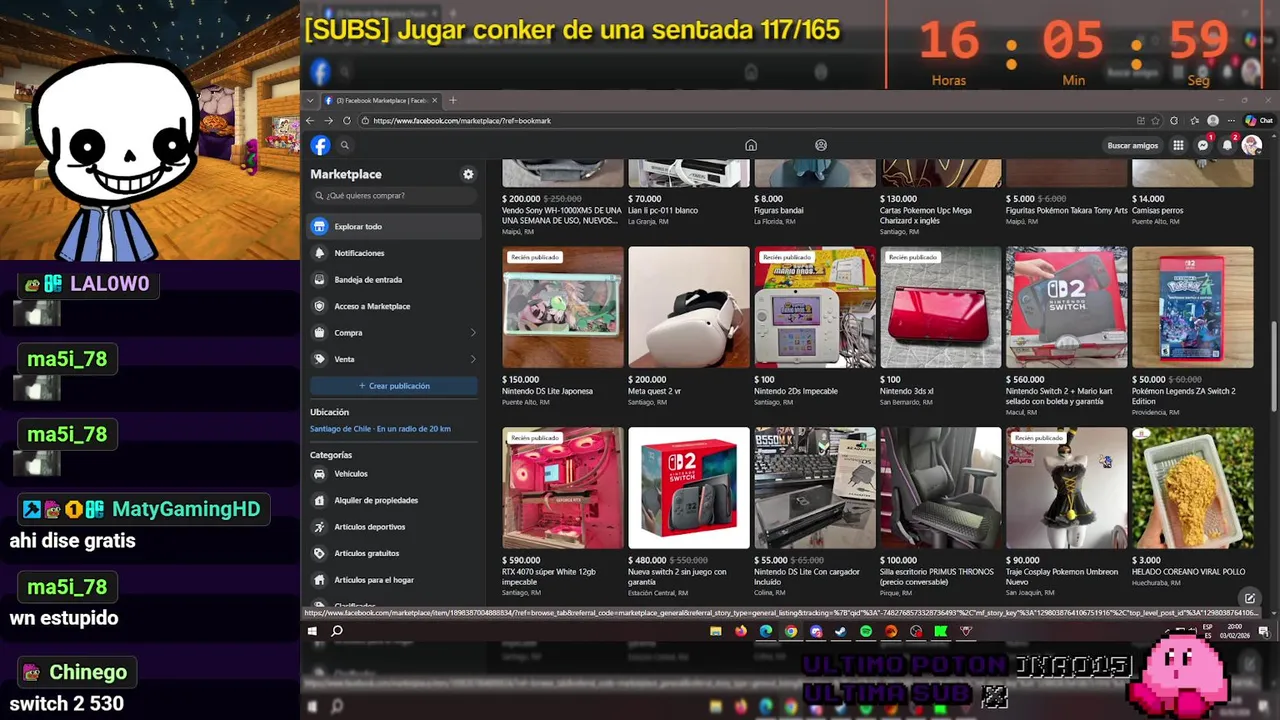Open Silla escritorio PRIMUS THRONOS listing
The width and height of the screenshot is (1280, 720).
[941, 488]
